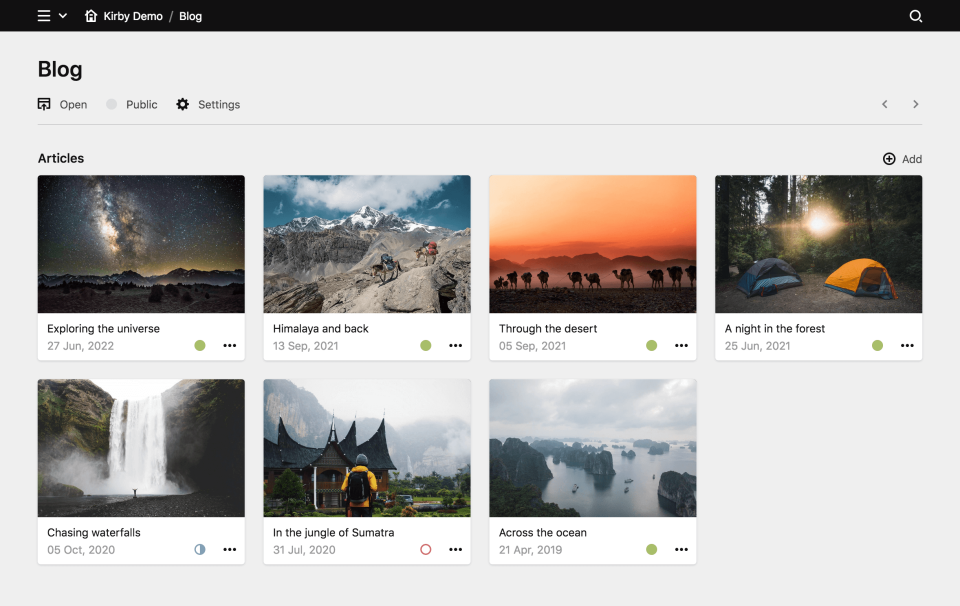The image size is (960, 606).
Task: Click the Open preview icon
Action: tap(44, 104)
